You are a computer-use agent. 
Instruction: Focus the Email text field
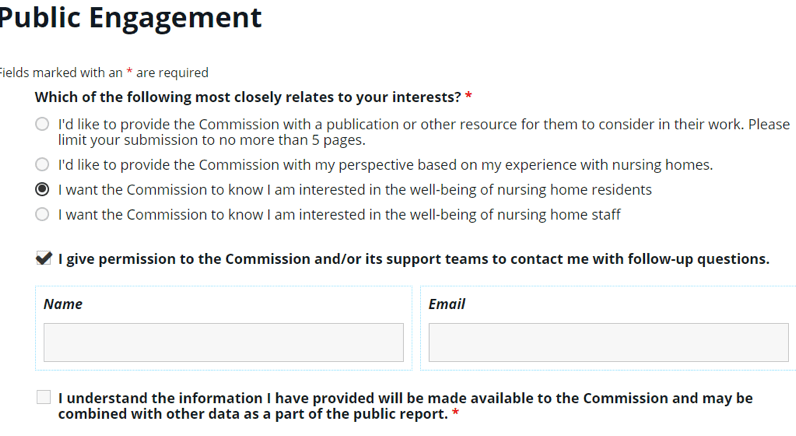(608, 342)
